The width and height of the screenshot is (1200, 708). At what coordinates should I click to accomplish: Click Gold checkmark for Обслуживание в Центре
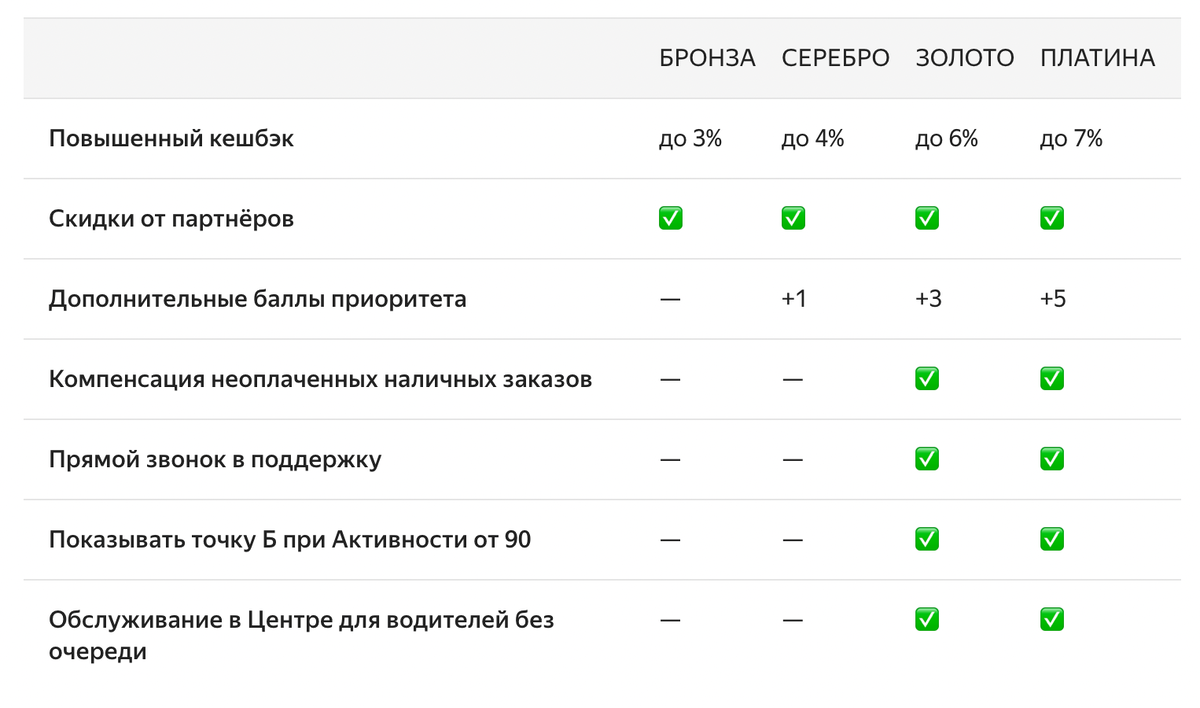coord(927,620)
